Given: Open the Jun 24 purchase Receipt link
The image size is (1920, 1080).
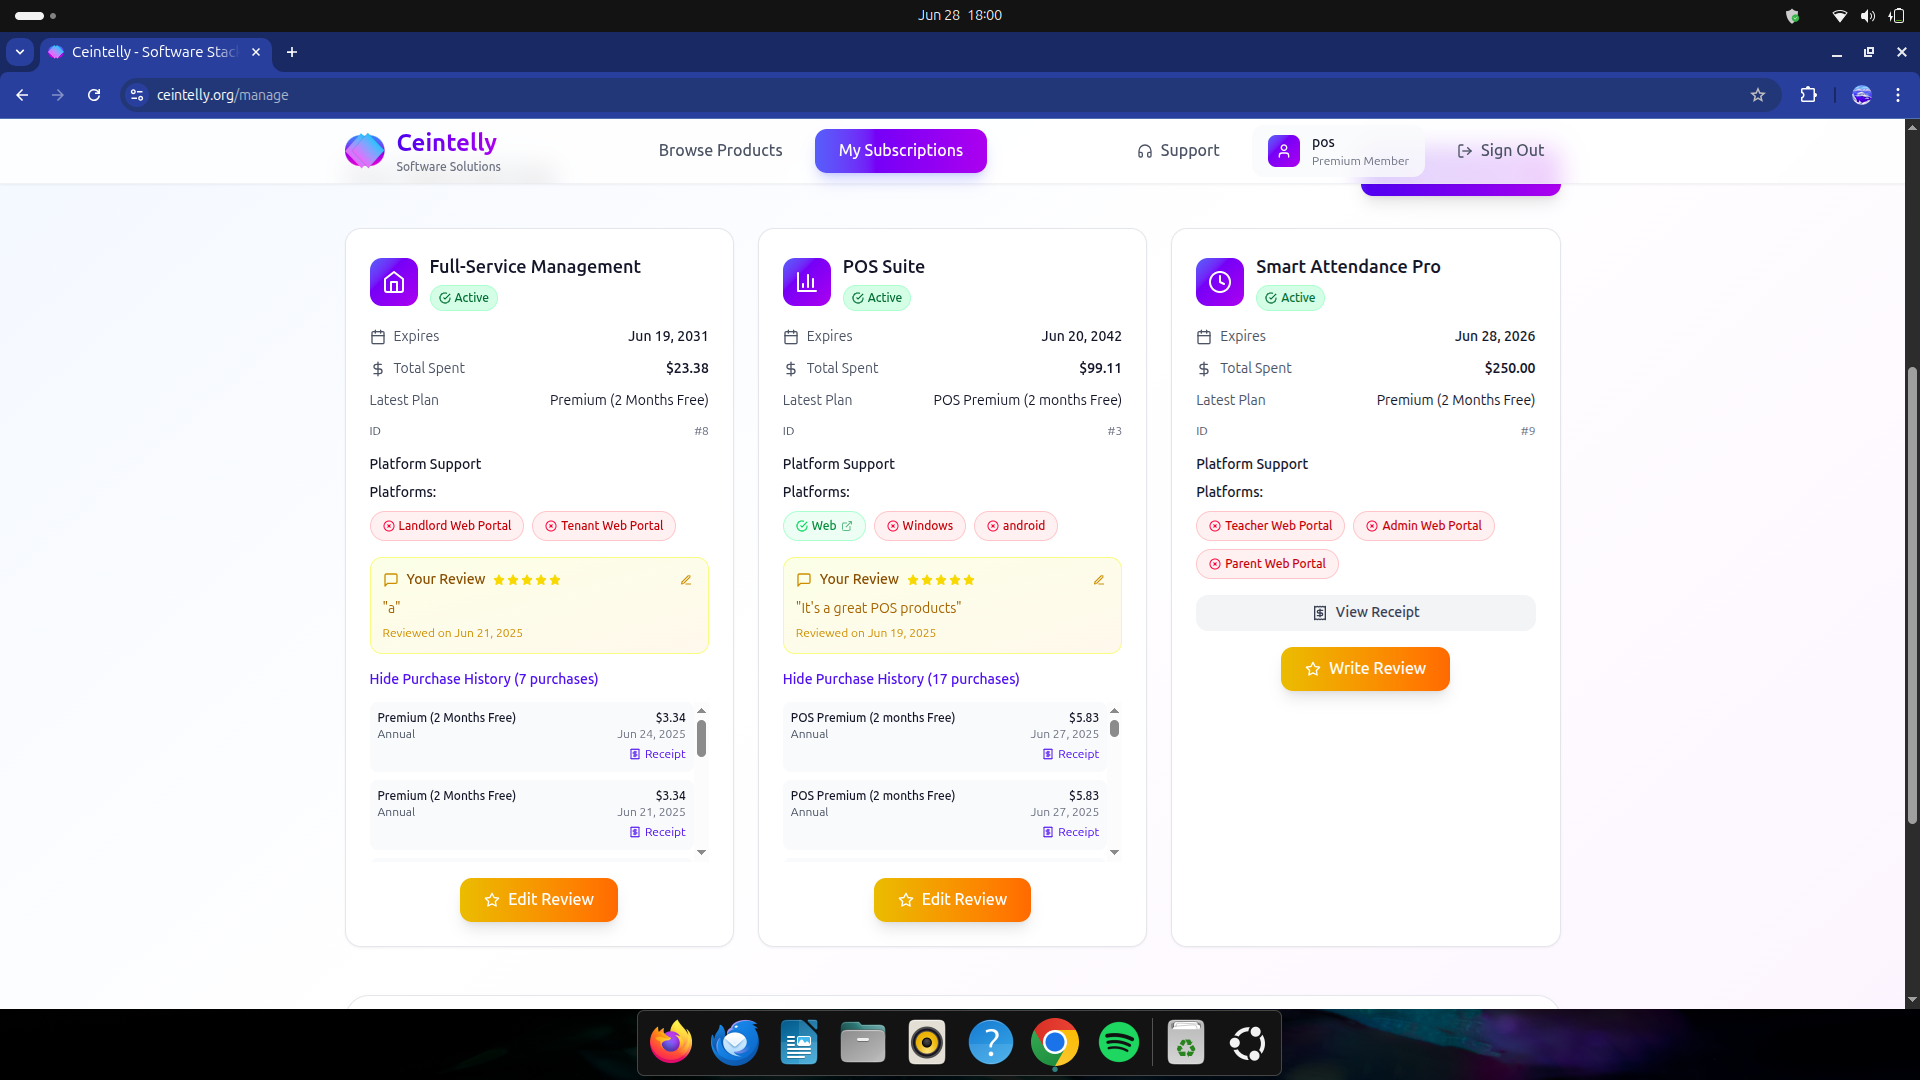Looking at the screenshot, I should click(x=658, y=754).
